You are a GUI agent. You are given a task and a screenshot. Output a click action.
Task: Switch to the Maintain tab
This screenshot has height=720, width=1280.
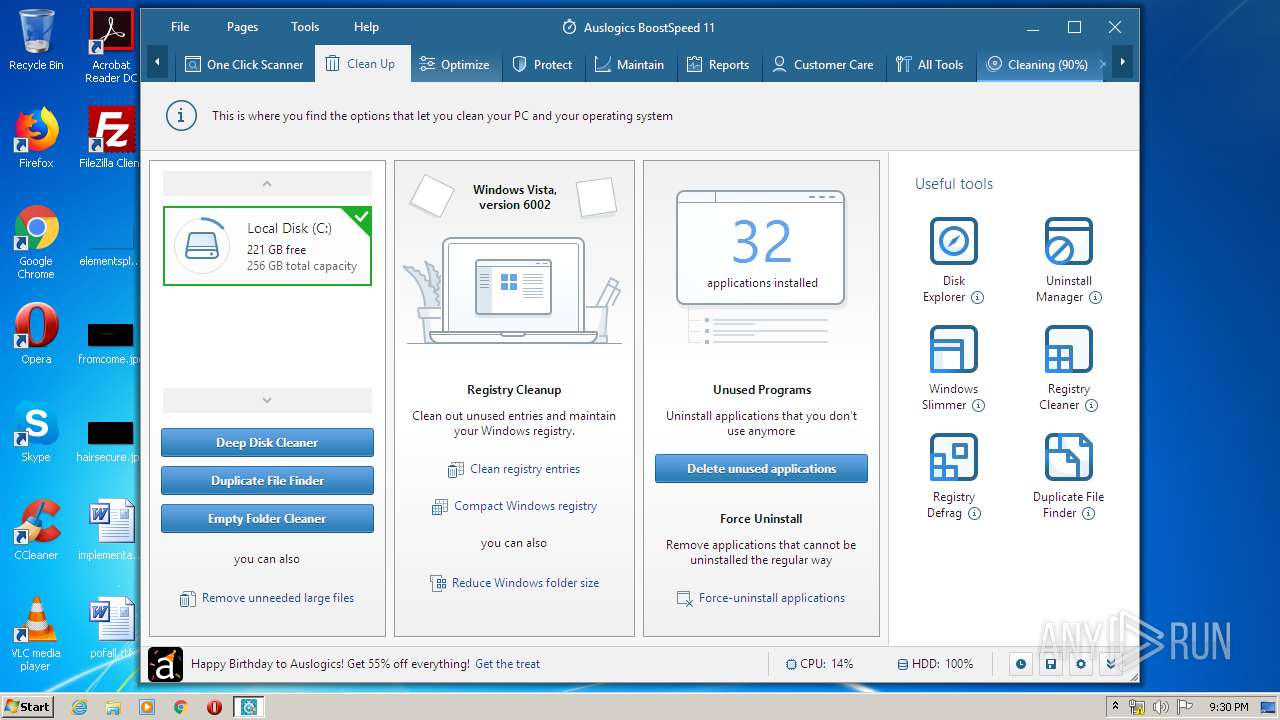(x=629, y=64)
